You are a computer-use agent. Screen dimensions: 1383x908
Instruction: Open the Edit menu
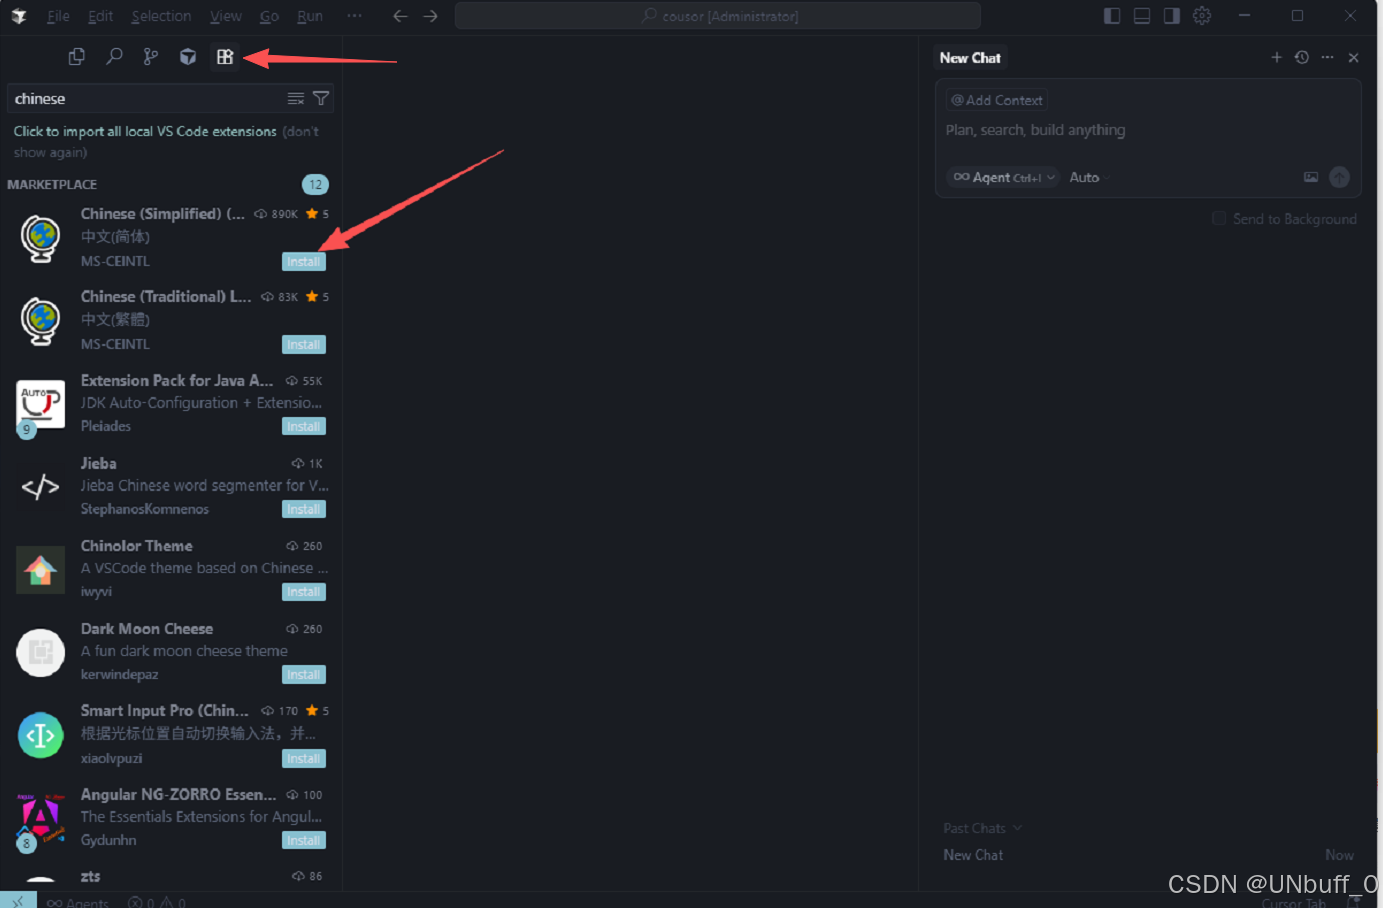click(100, 16)
